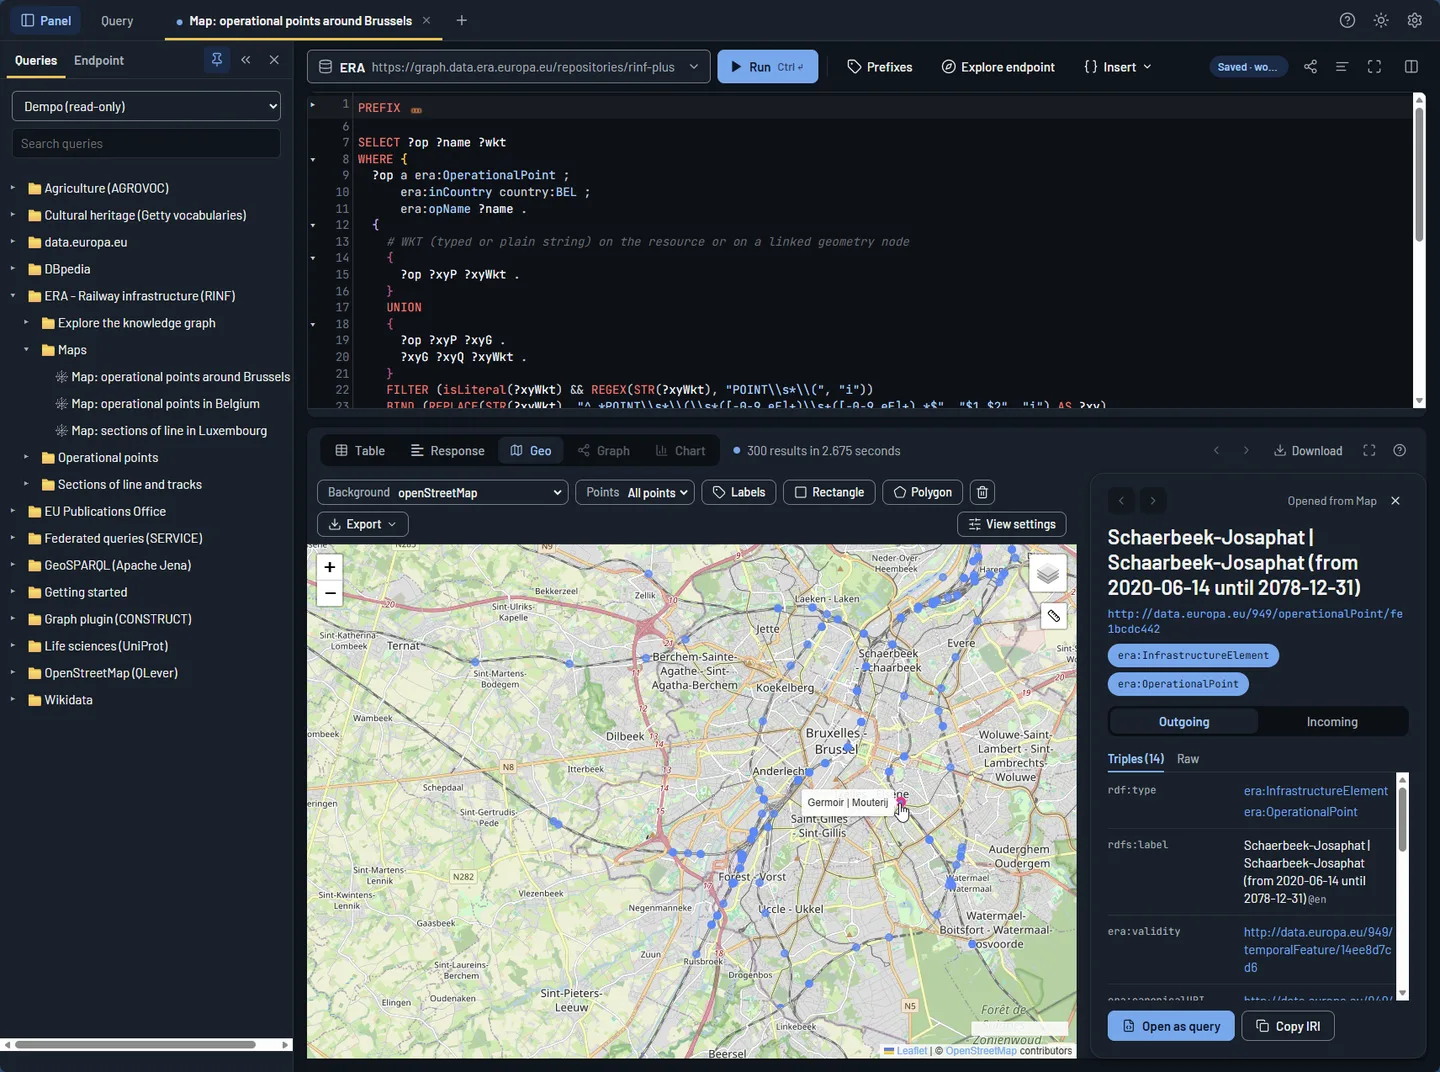Open the help icon in the top bar

point(1347,21)
